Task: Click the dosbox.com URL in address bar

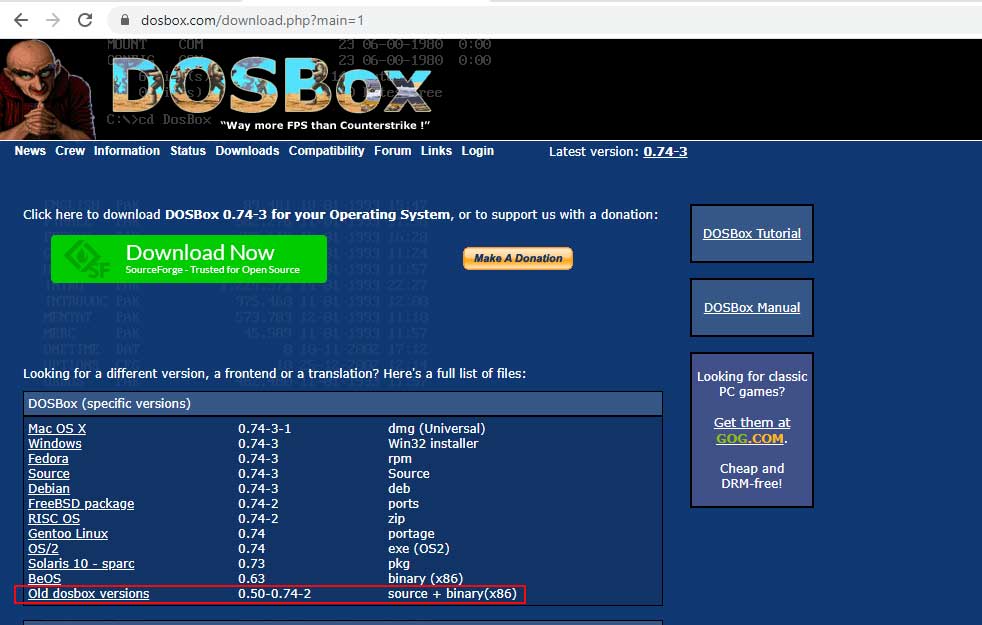Action: tap(252, 20)
